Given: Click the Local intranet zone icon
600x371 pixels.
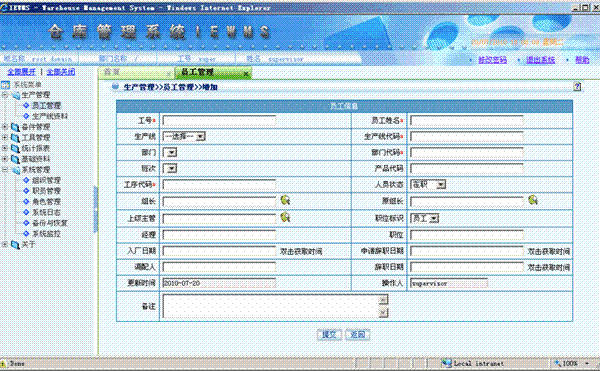Looking at the screenshot, I should click(446, 363).
